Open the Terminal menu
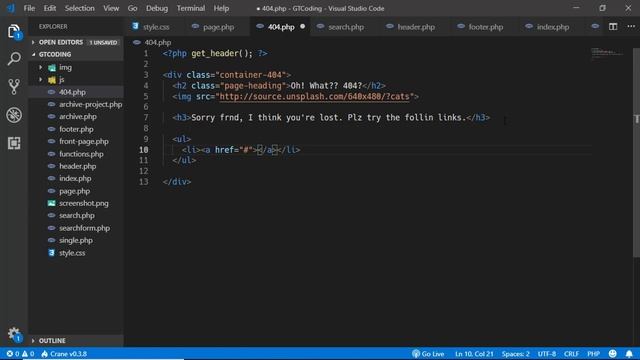 pos(191,8)
